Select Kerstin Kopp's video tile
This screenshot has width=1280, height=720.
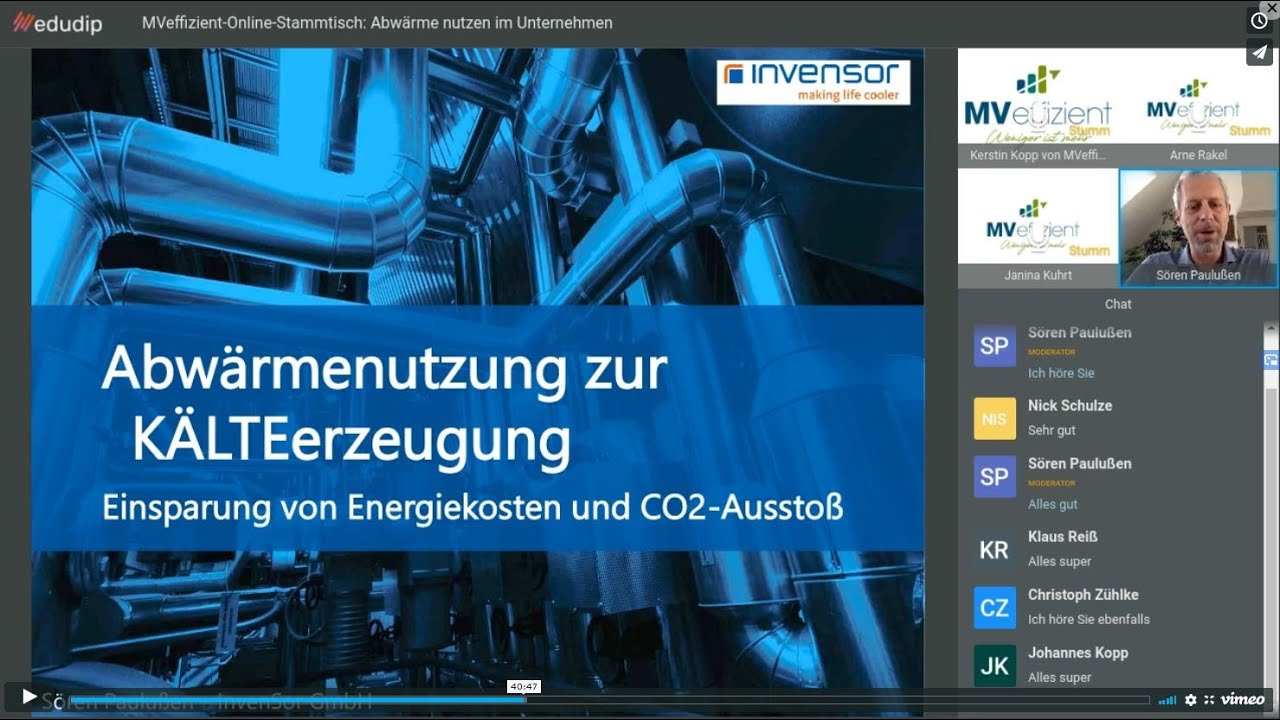pos(1038,106)
